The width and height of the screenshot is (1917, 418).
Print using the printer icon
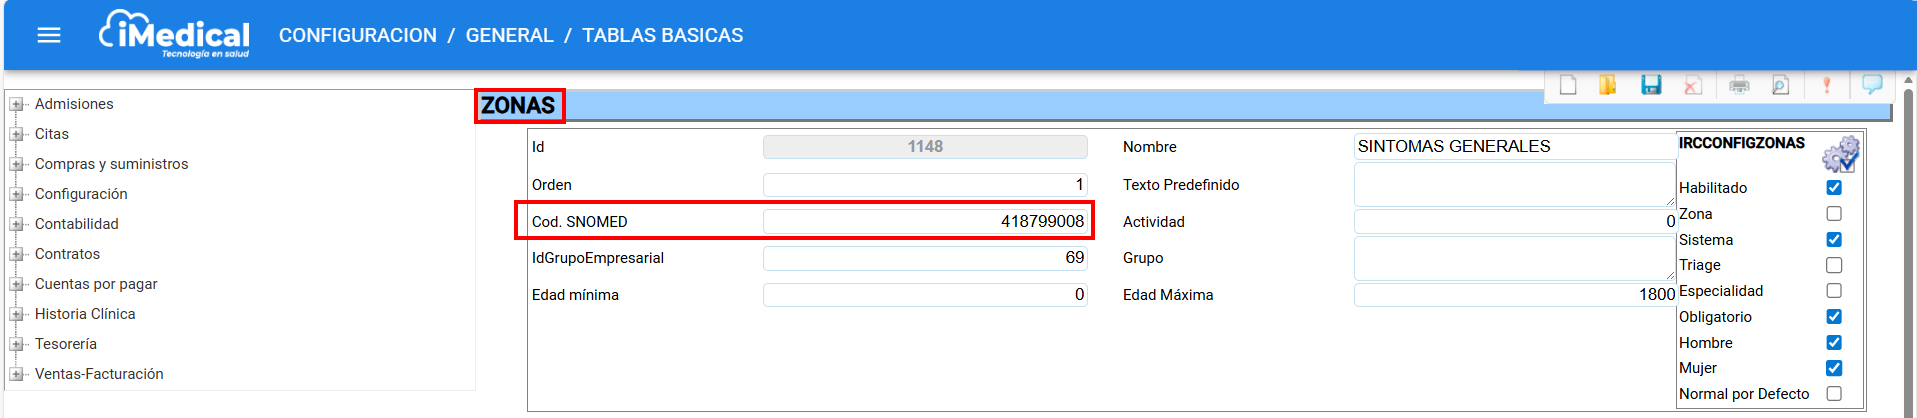click(x=1739, y=85)
